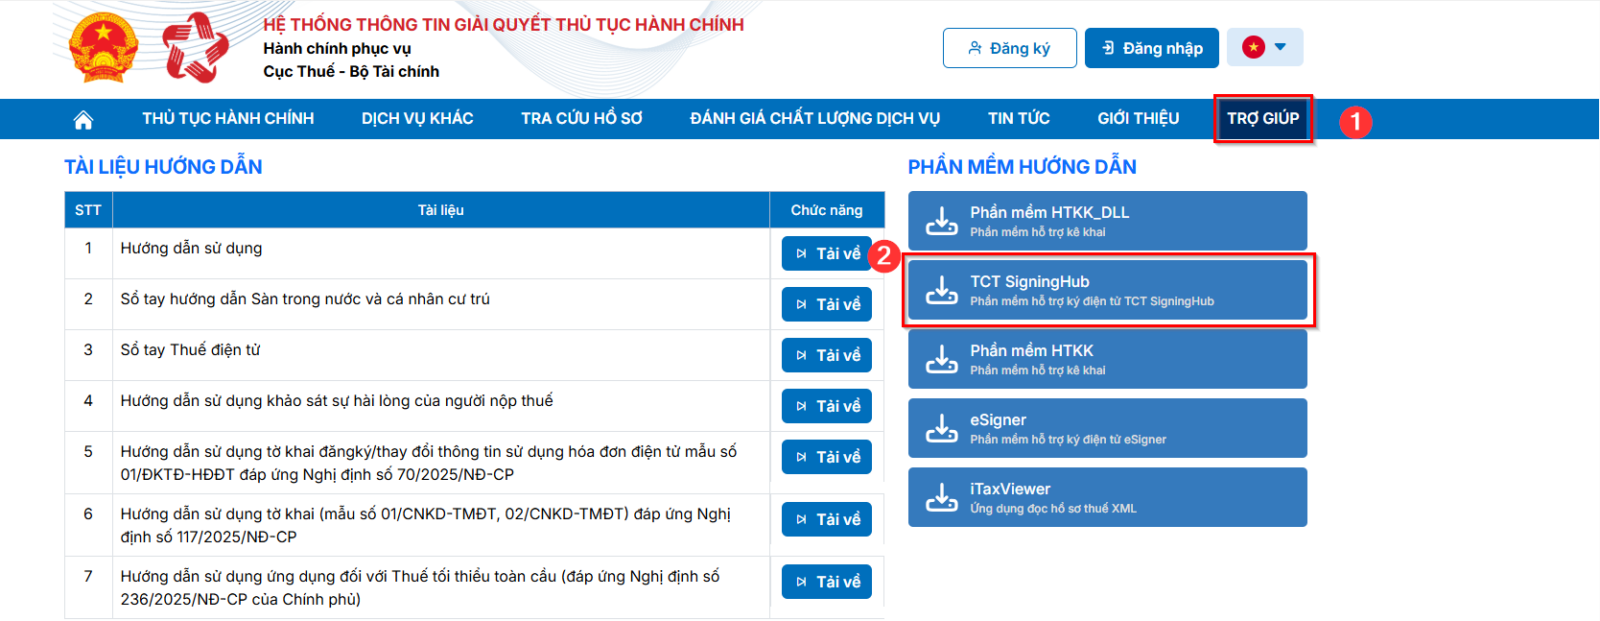Click the 'Tài liệu' column header
The width and height of the screenshot is (1600, 621).
(441, 210)
